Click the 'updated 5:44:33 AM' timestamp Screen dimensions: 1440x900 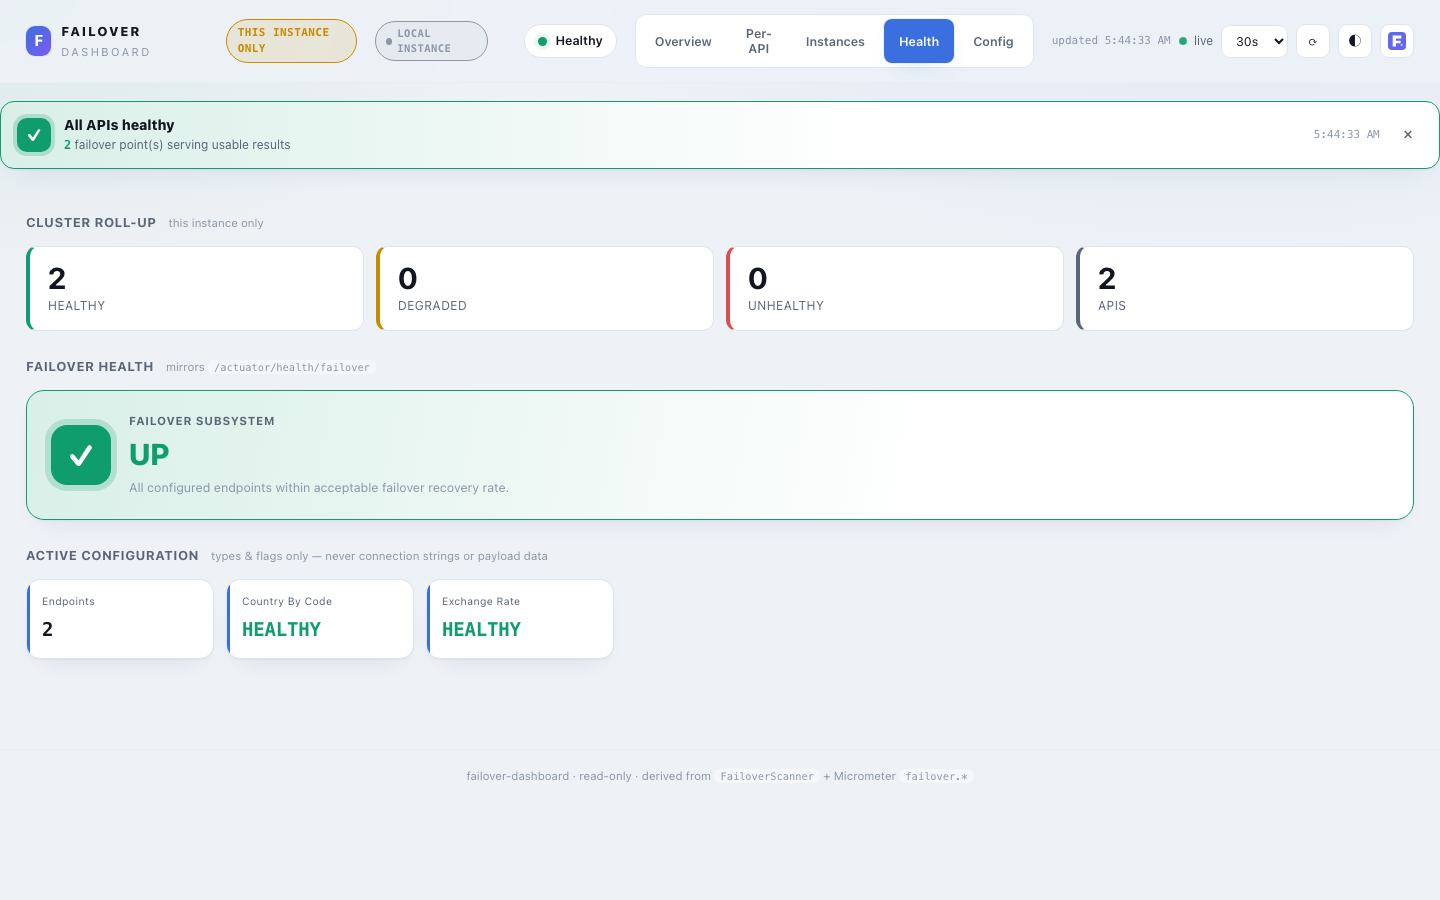coord(1111,41)
